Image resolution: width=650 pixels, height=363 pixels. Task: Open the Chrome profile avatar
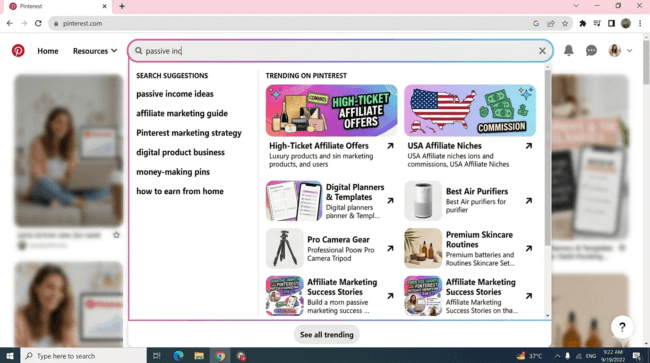pos(626,24)
